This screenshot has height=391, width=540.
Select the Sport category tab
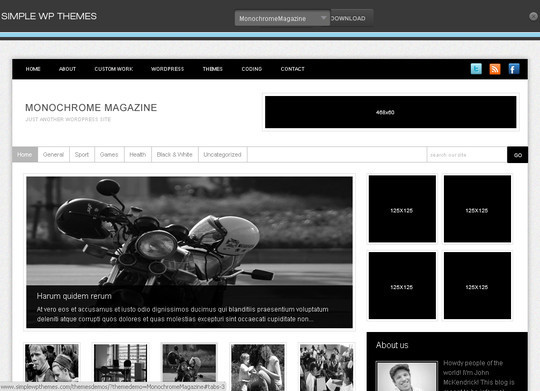pos(82,155)
